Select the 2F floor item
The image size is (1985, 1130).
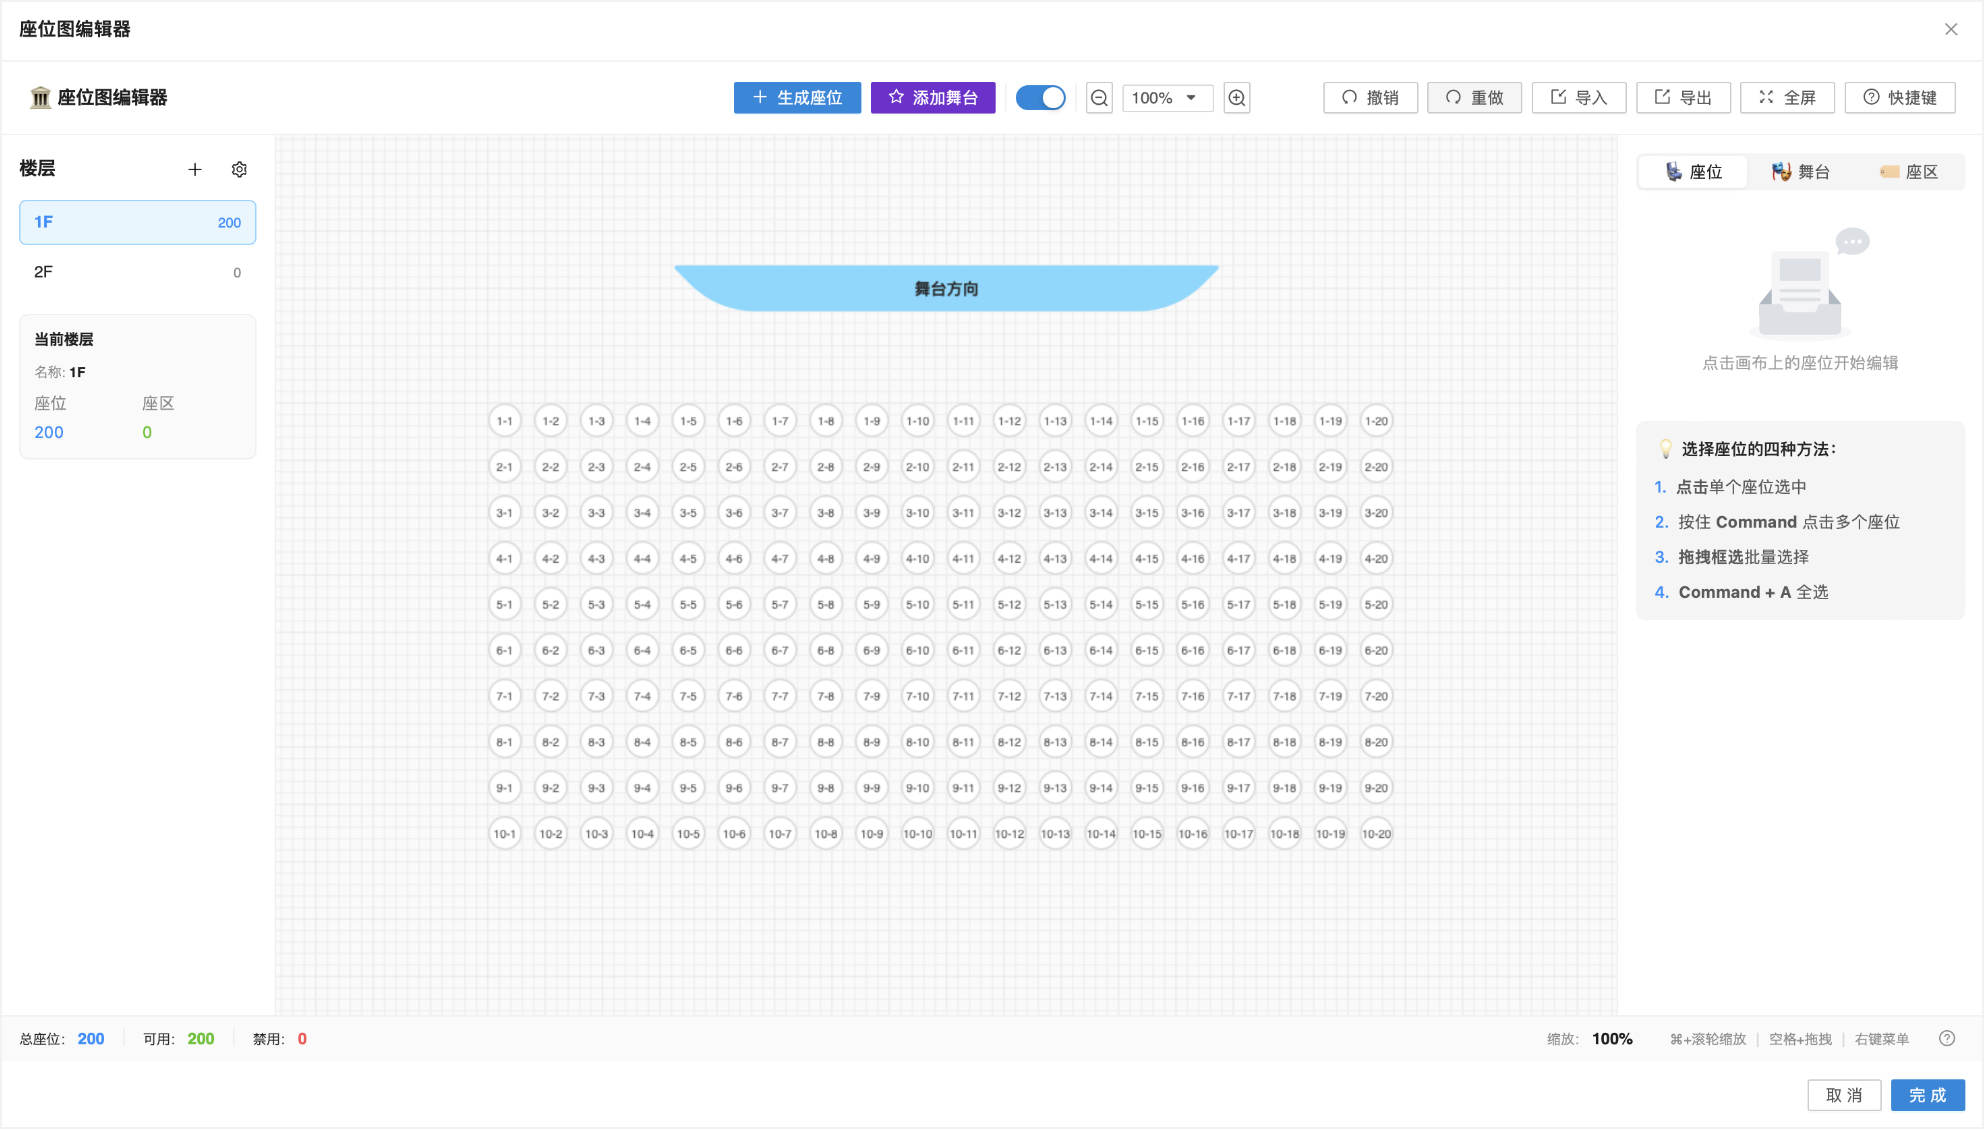pos(137,272)
